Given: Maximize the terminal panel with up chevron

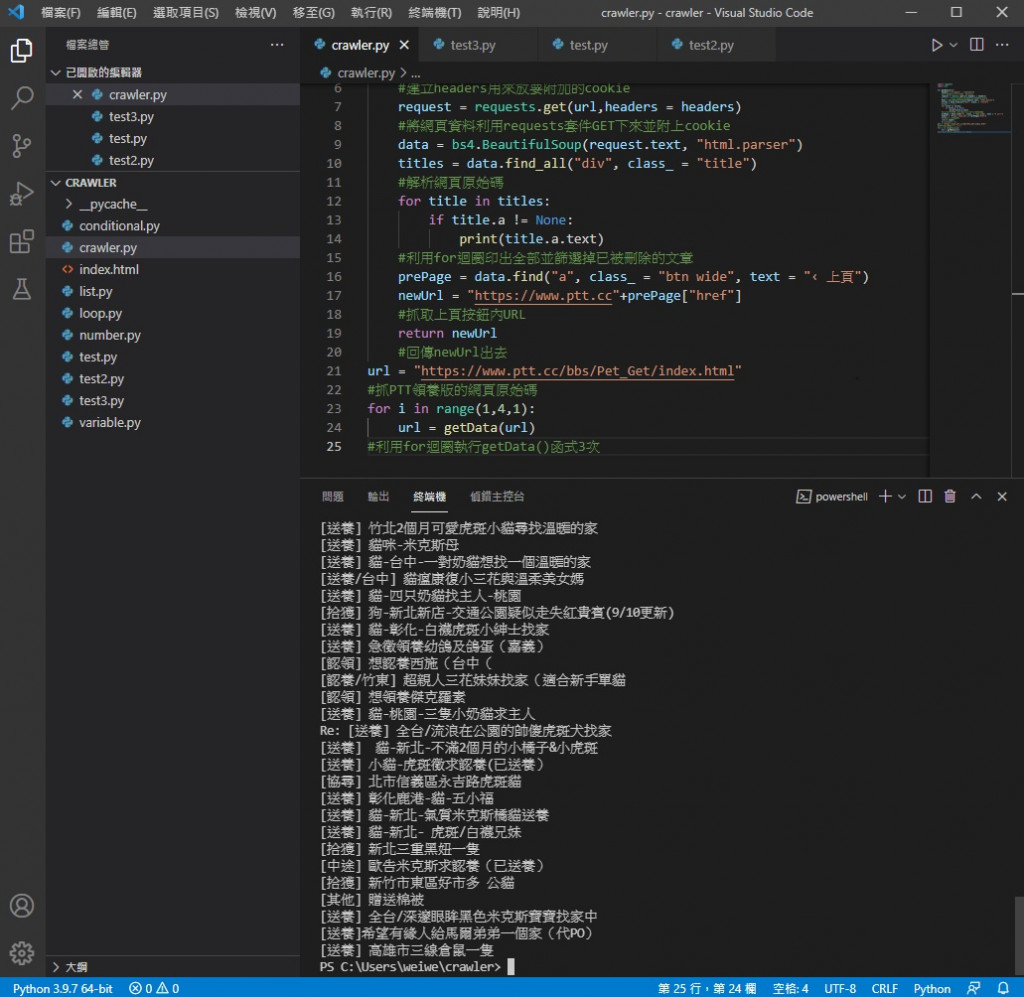Looking at the screenshot, I should click(976, 496).
